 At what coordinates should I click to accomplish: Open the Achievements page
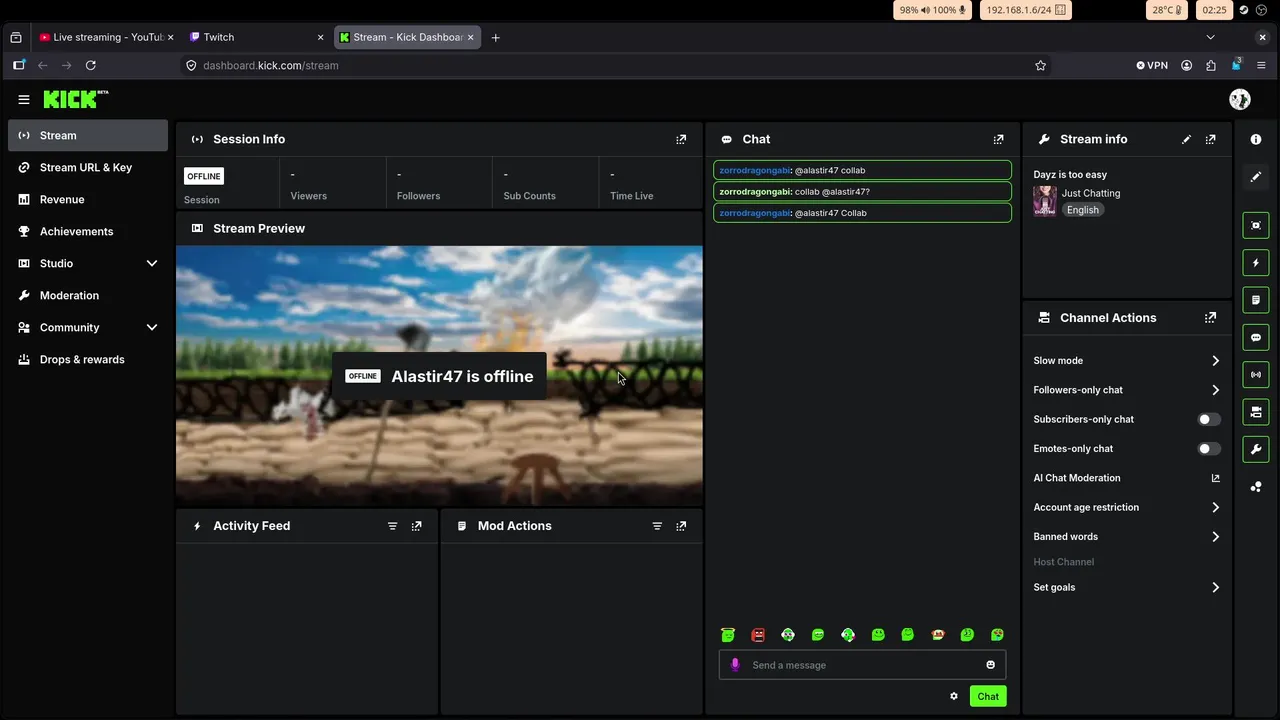pos(88,231)
